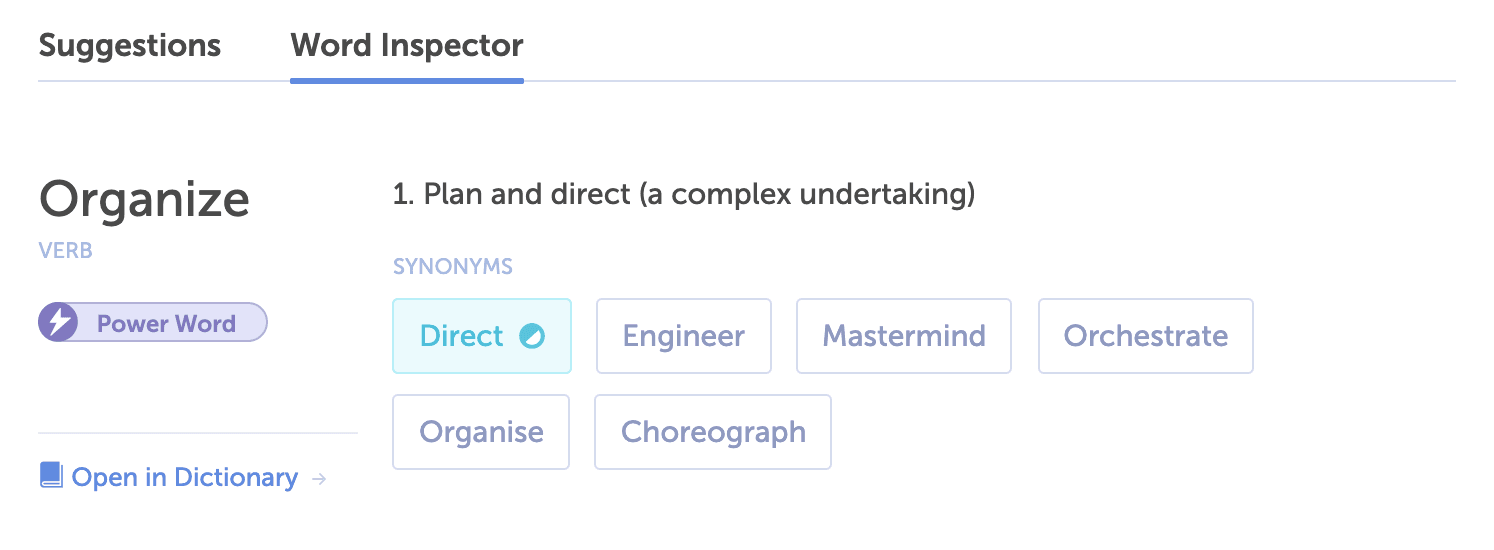Image resolution: width=1494 pixels, height=550 pixels.
Task: Click the SYNONYMS section label
Action: point(452,267)
